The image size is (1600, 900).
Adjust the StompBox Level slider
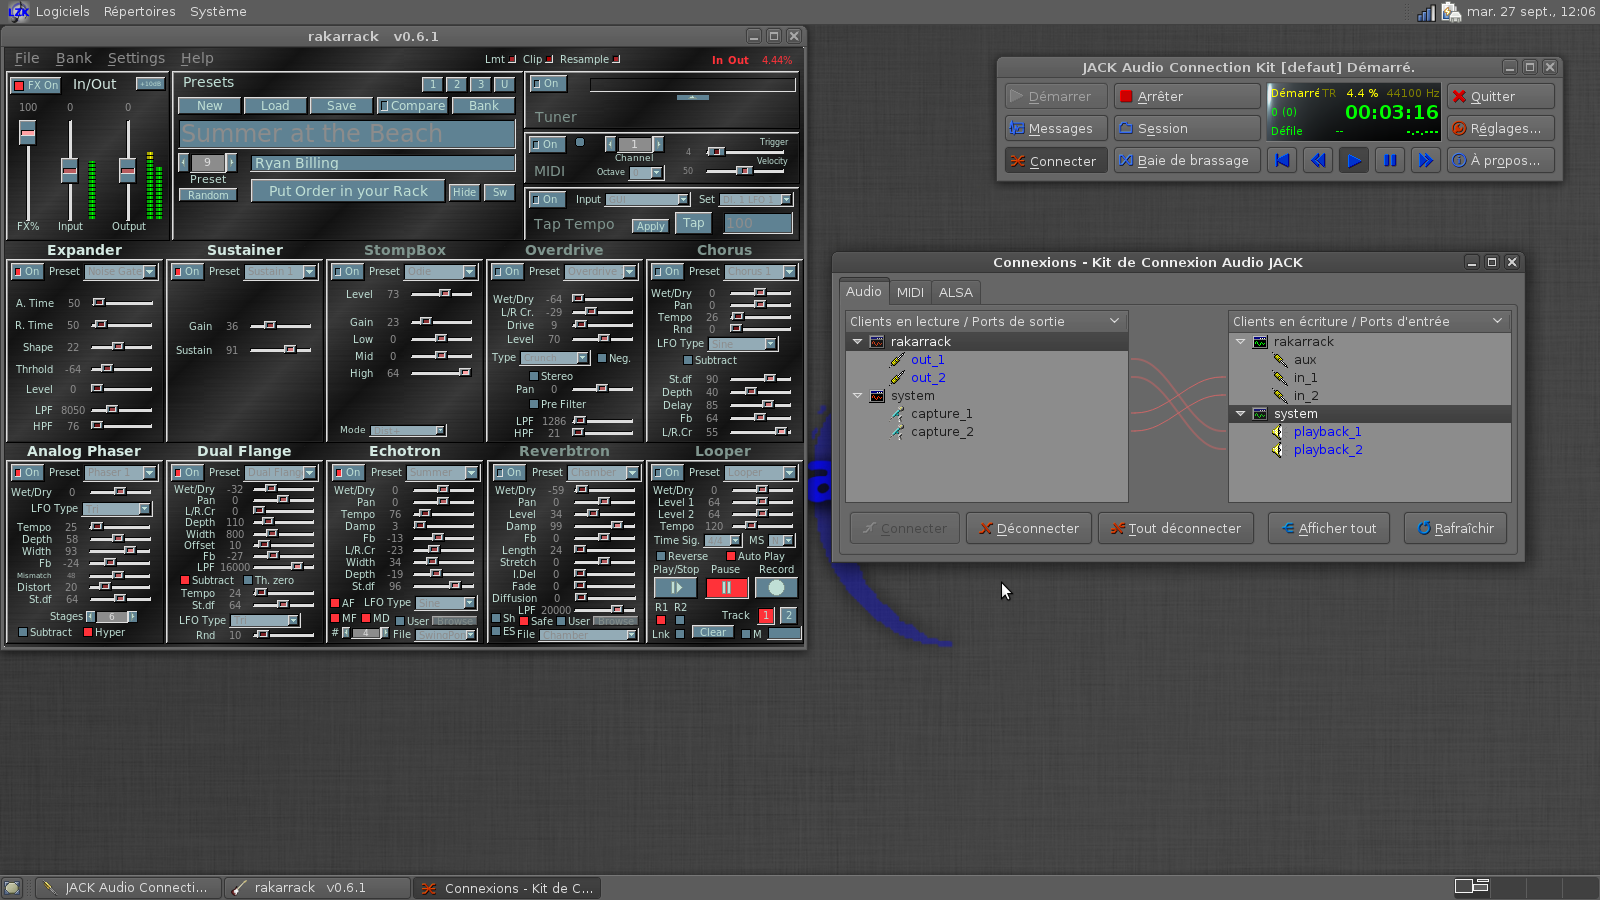tap(443, 294)
